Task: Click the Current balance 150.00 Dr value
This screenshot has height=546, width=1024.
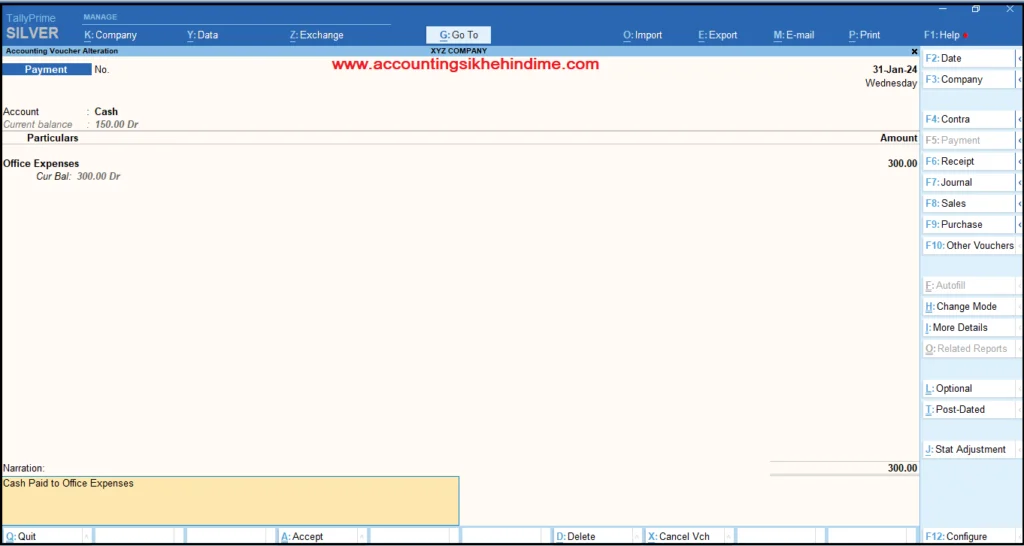Action: pyautogui.click(x=116, y=125)
